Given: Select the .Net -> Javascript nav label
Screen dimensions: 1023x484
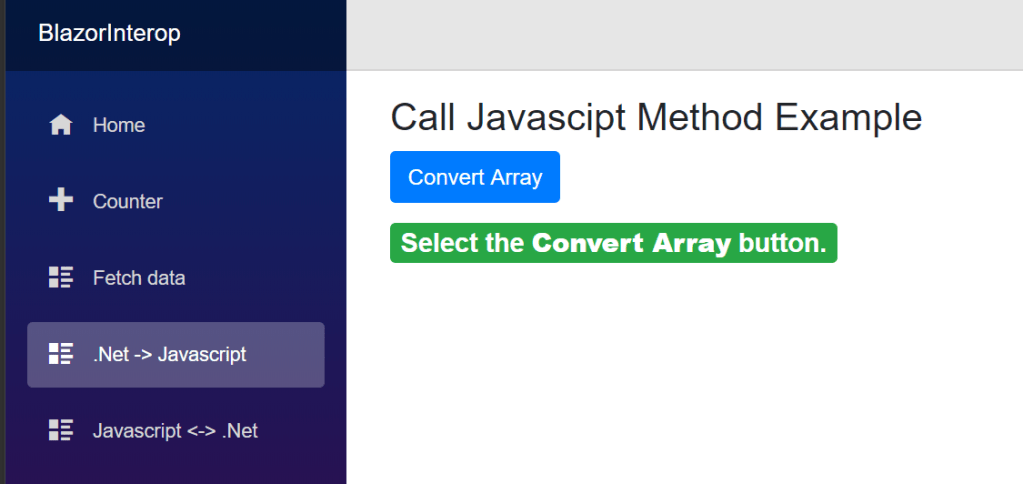Looking at the screenshot, I should tap(169, 354).
